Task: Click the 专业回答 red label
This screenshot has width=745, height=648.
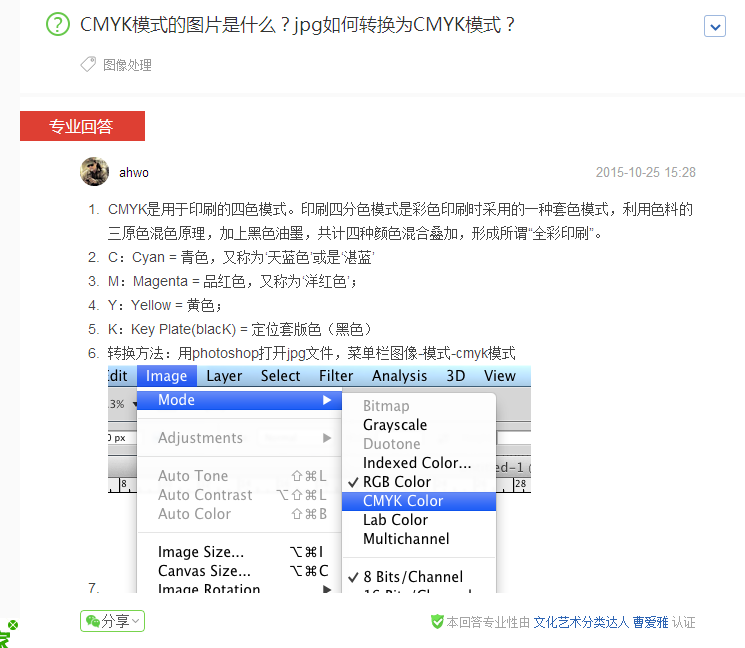Action: tap(82, 126)
